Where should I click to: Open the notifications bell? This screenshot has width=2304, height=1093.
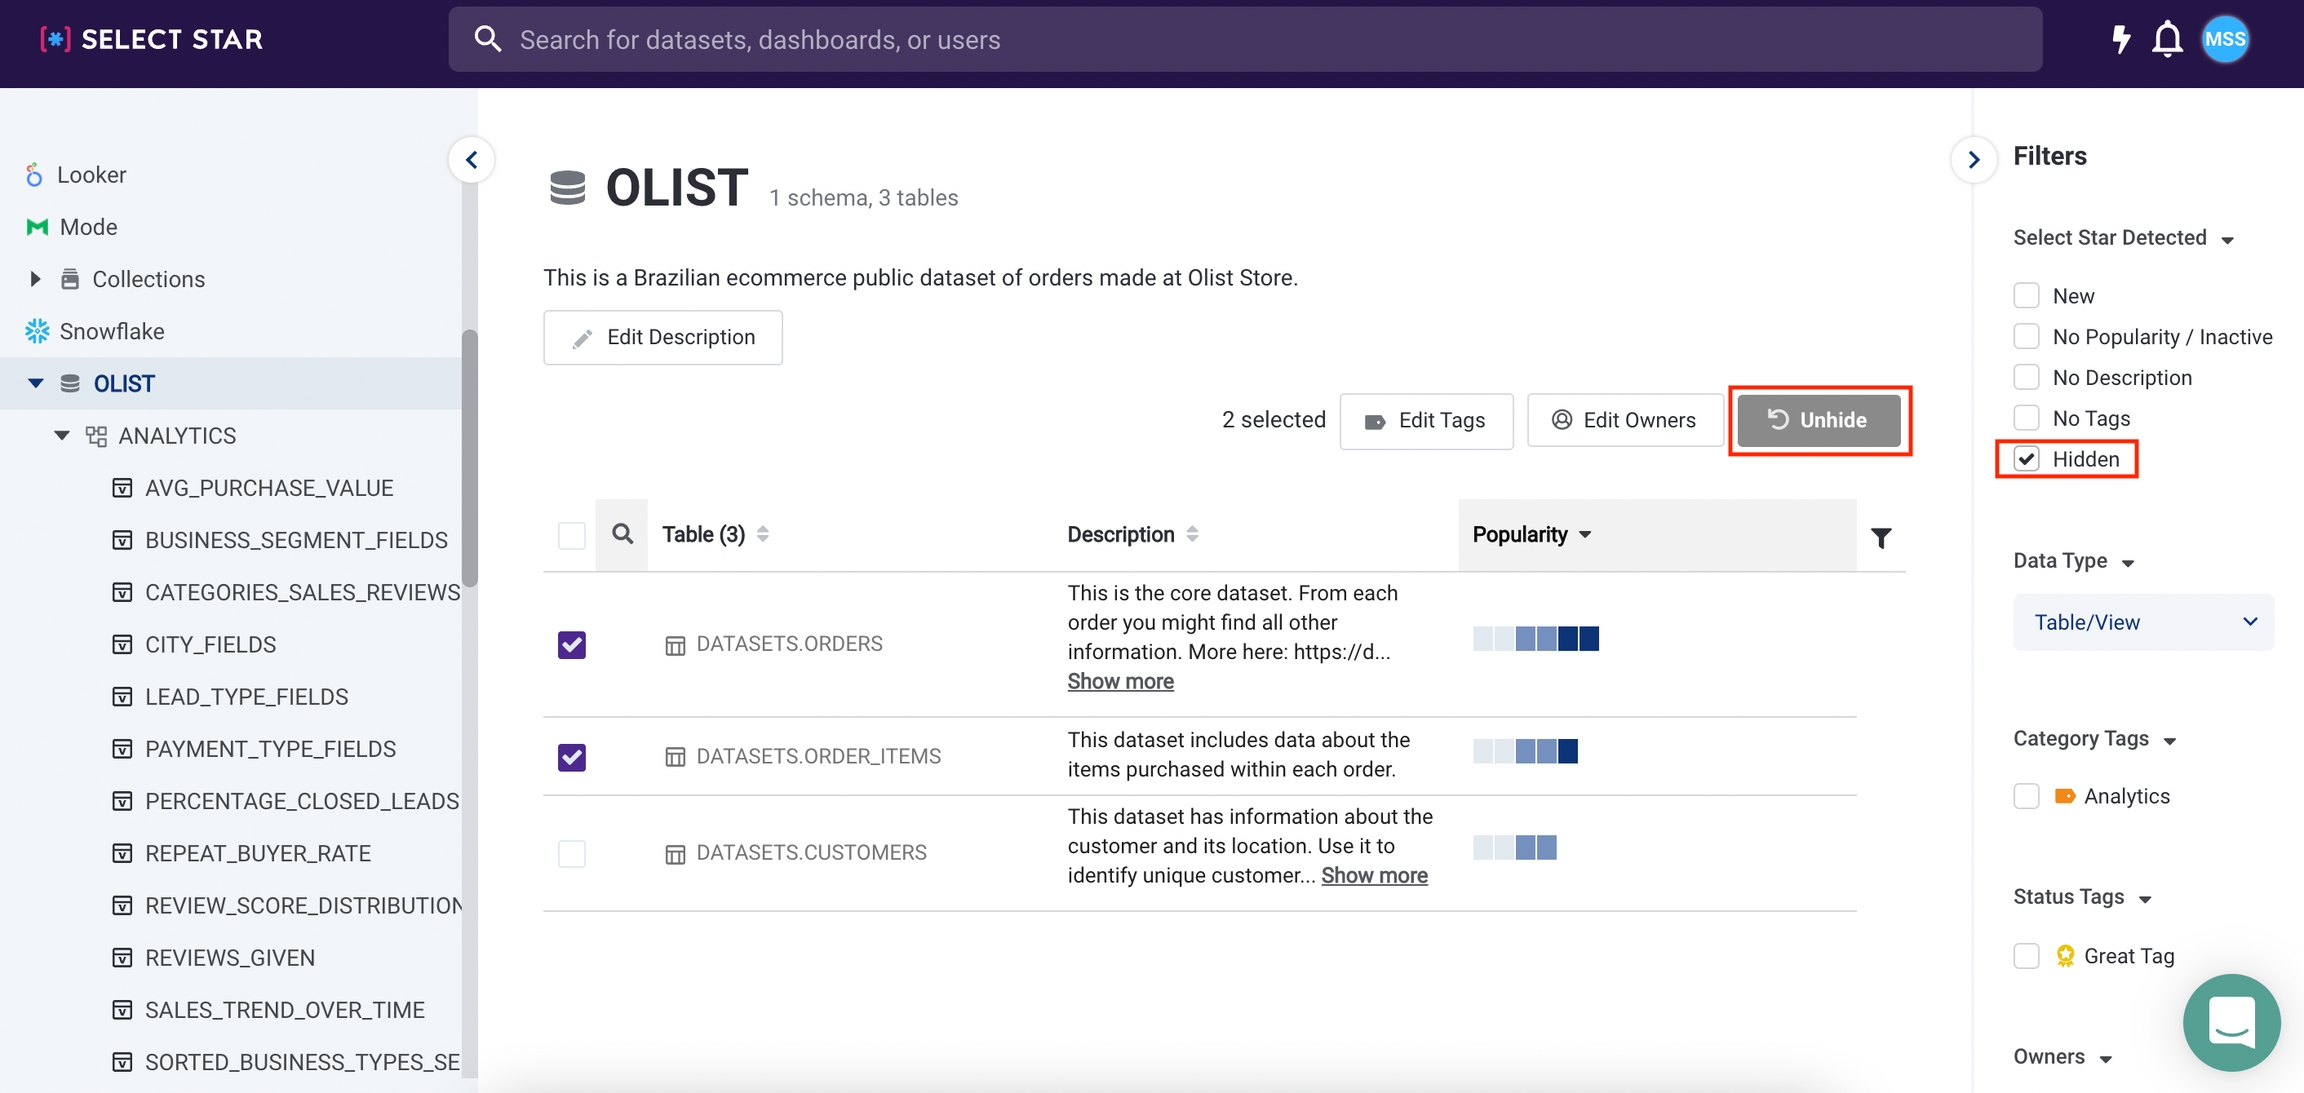(2167, 39)
